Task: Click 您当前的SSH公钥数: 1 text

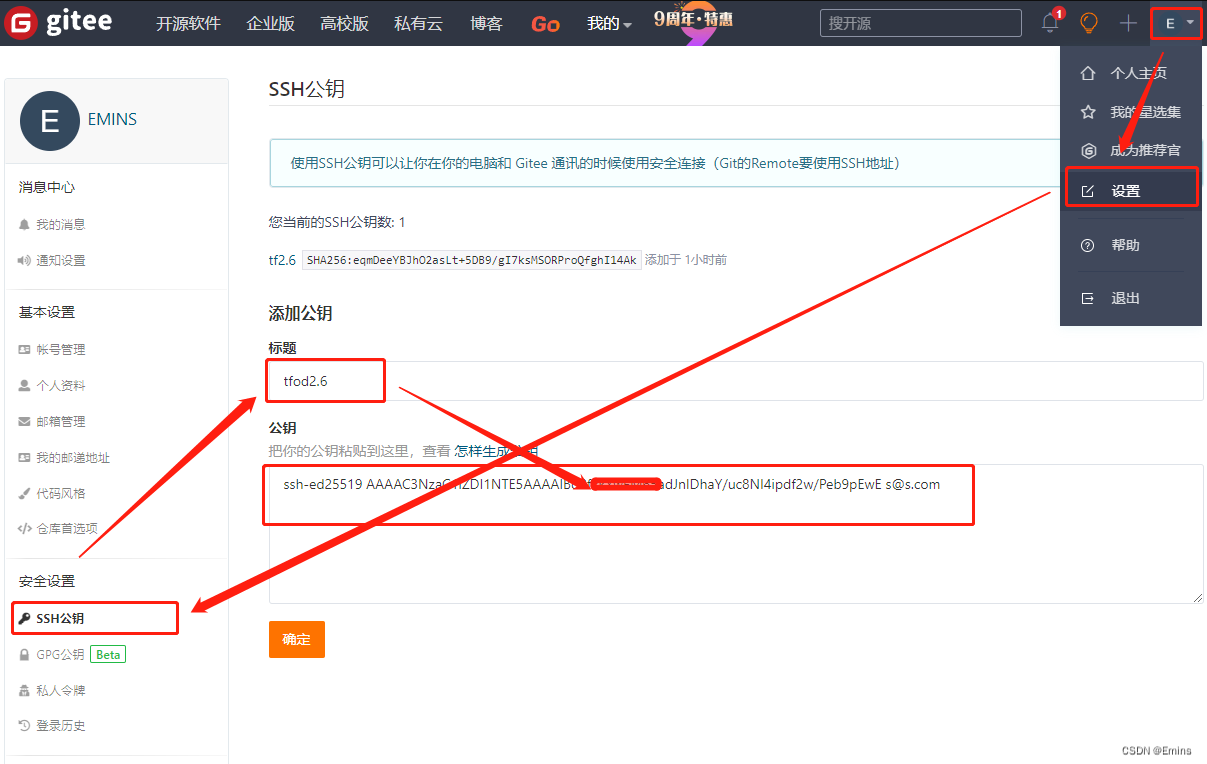Action: [337, 222]
